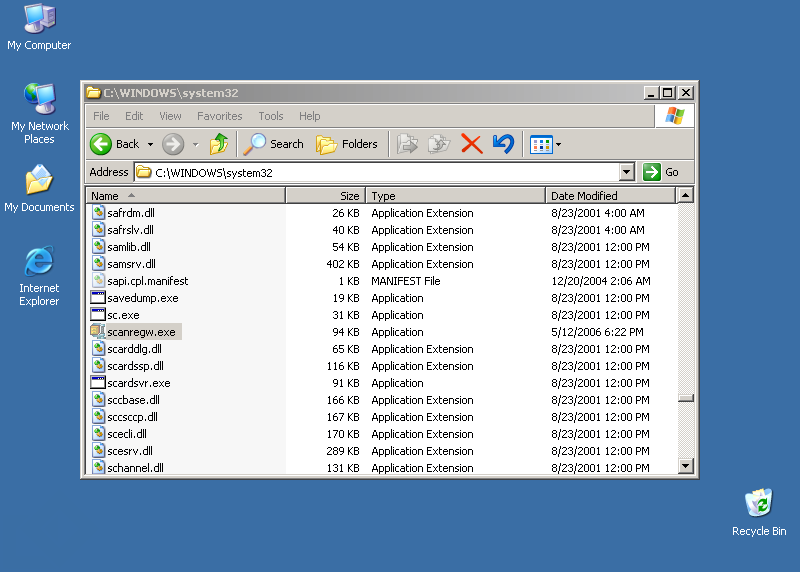Select the safrslv.dll file icon

pyautogui.click(x=98, y=230)
